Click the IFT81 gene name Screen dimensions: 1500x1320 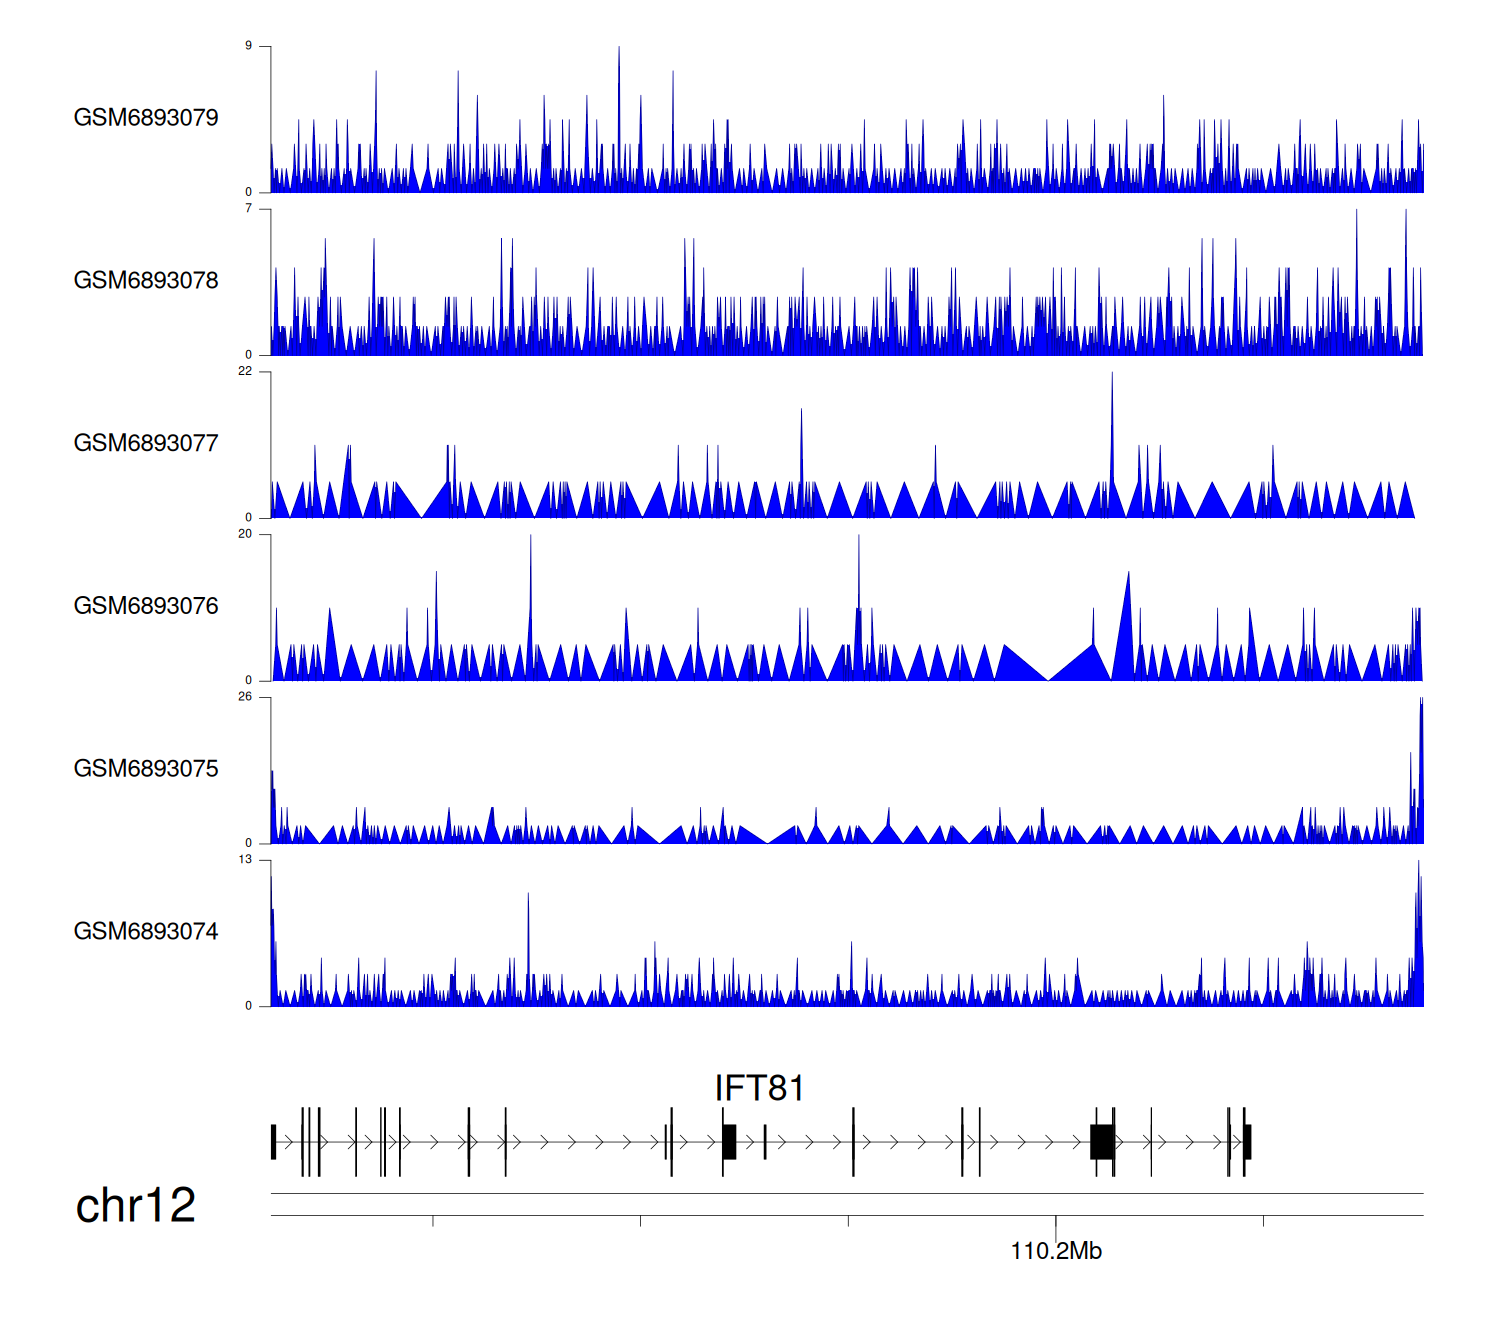point(759,1088)
